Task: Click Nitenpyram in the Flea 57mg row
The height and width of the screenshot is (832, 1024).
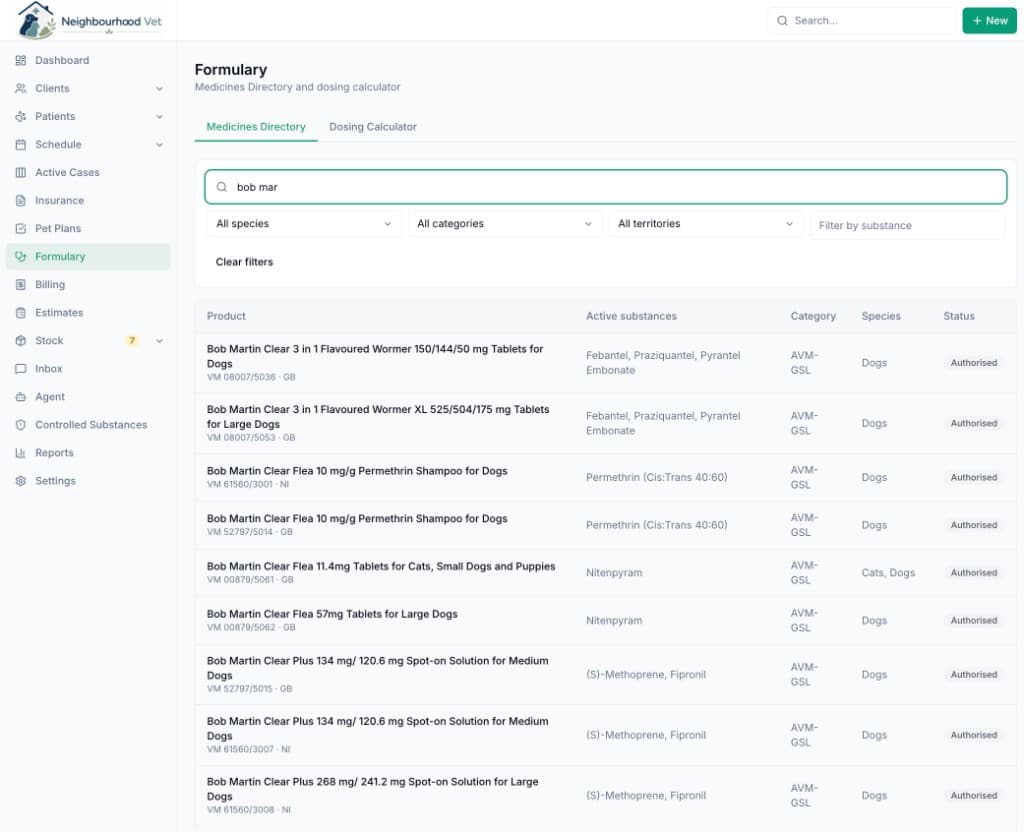Action: pos(614,620)
